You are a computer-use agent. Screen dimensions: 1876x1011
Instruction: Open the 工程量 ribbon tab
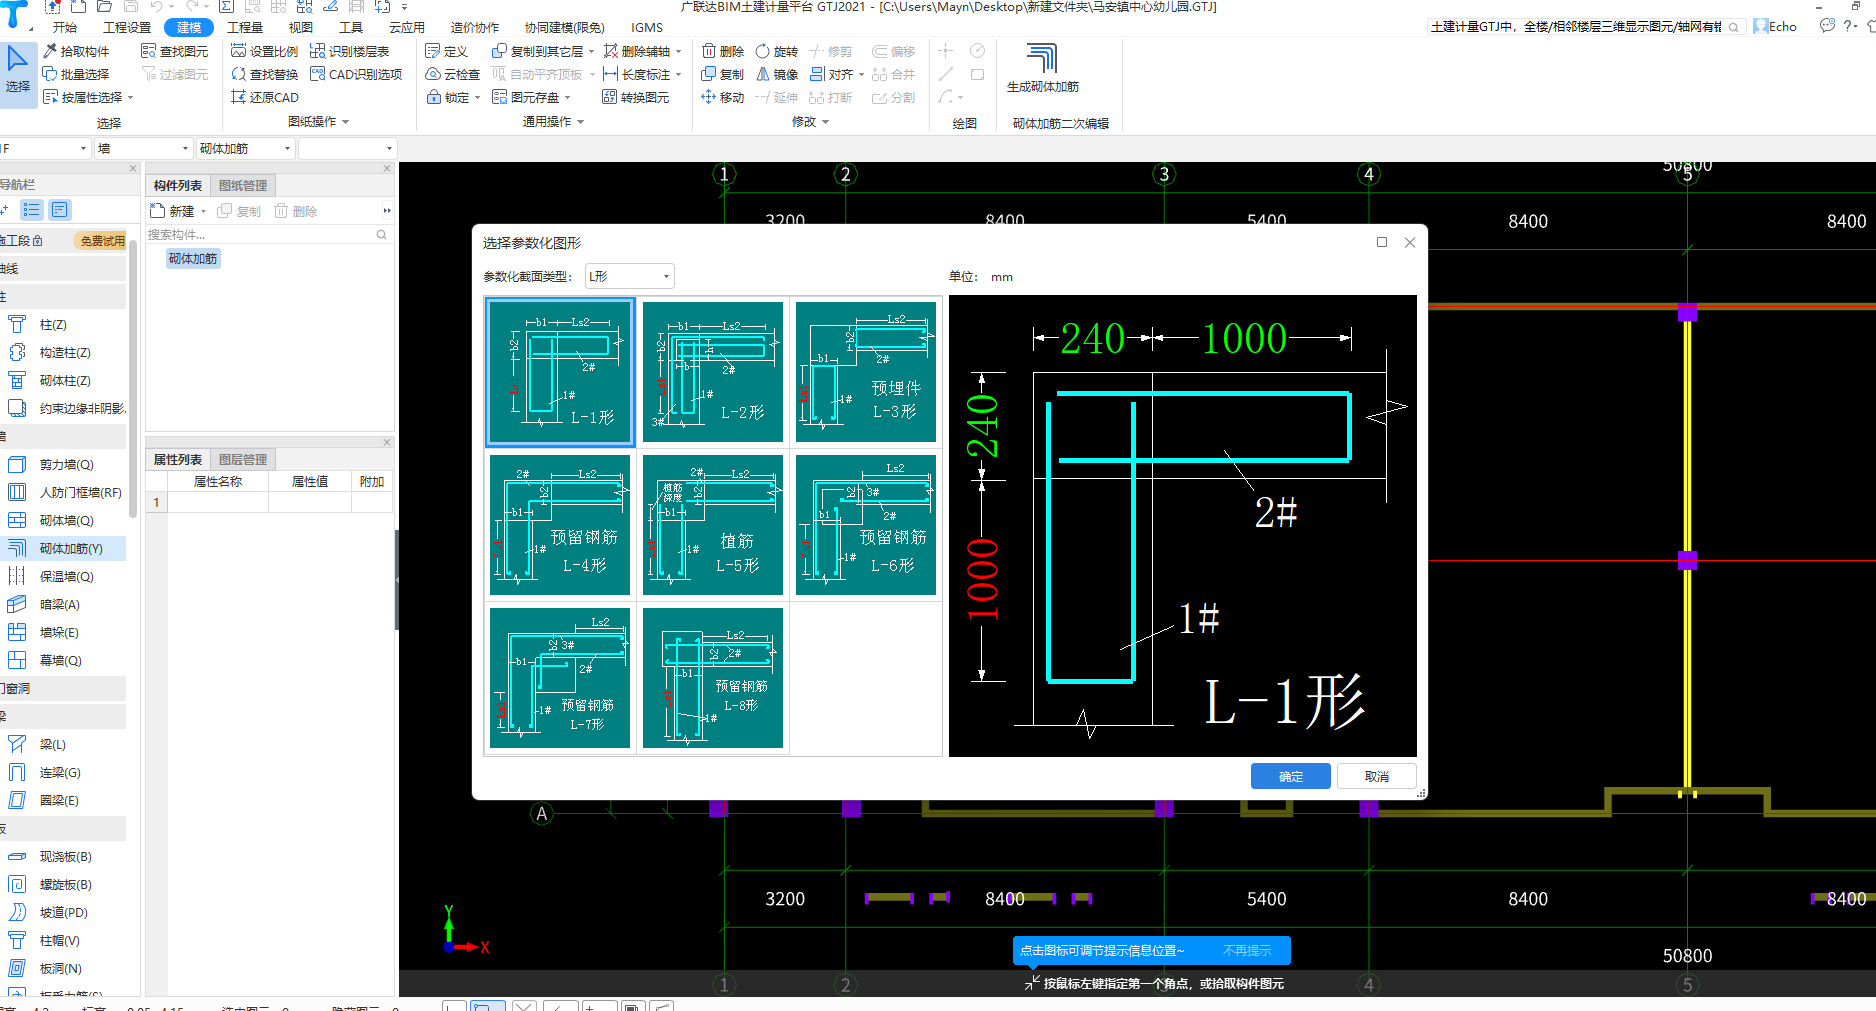tap(245, 27)
